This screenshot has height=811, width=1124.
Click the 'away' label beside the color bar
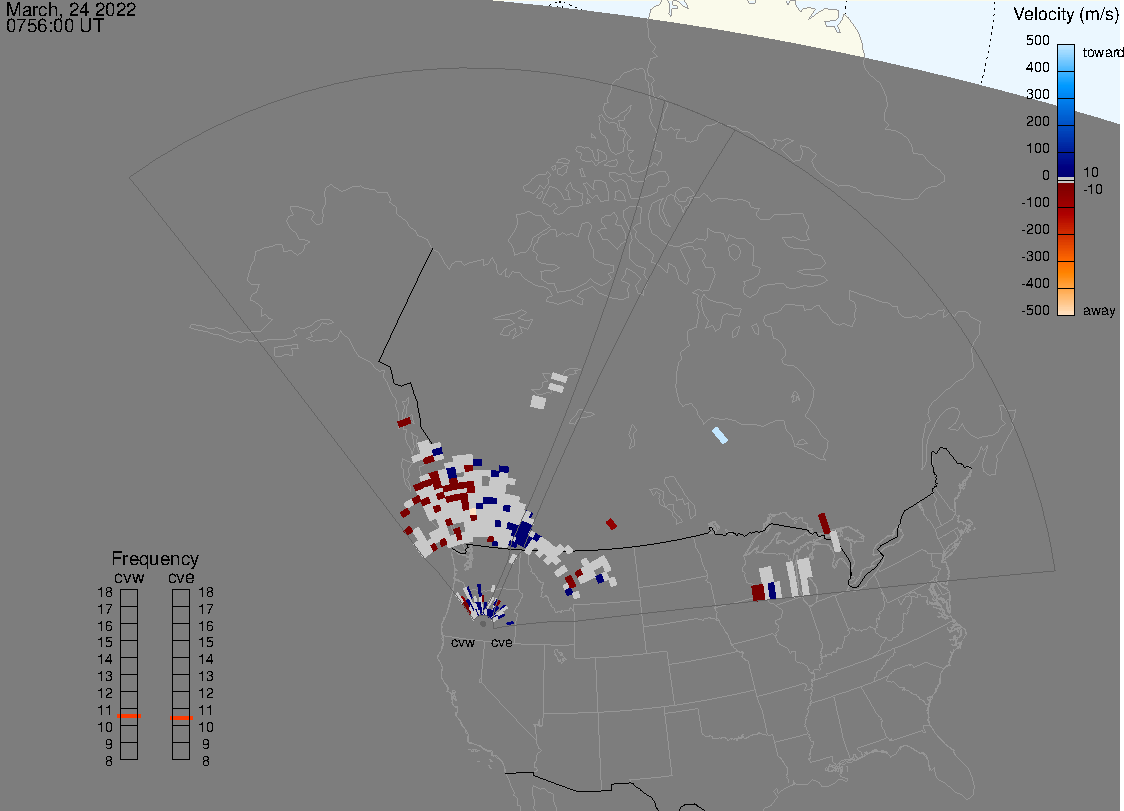click(x=1099, y=310)
